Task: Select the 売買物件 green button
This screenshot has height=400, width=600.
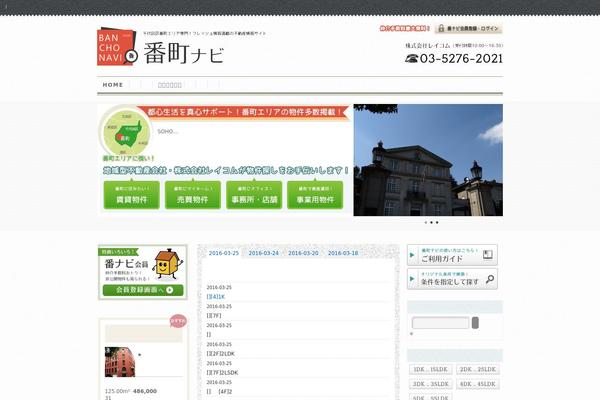Action: pos(193,195)
